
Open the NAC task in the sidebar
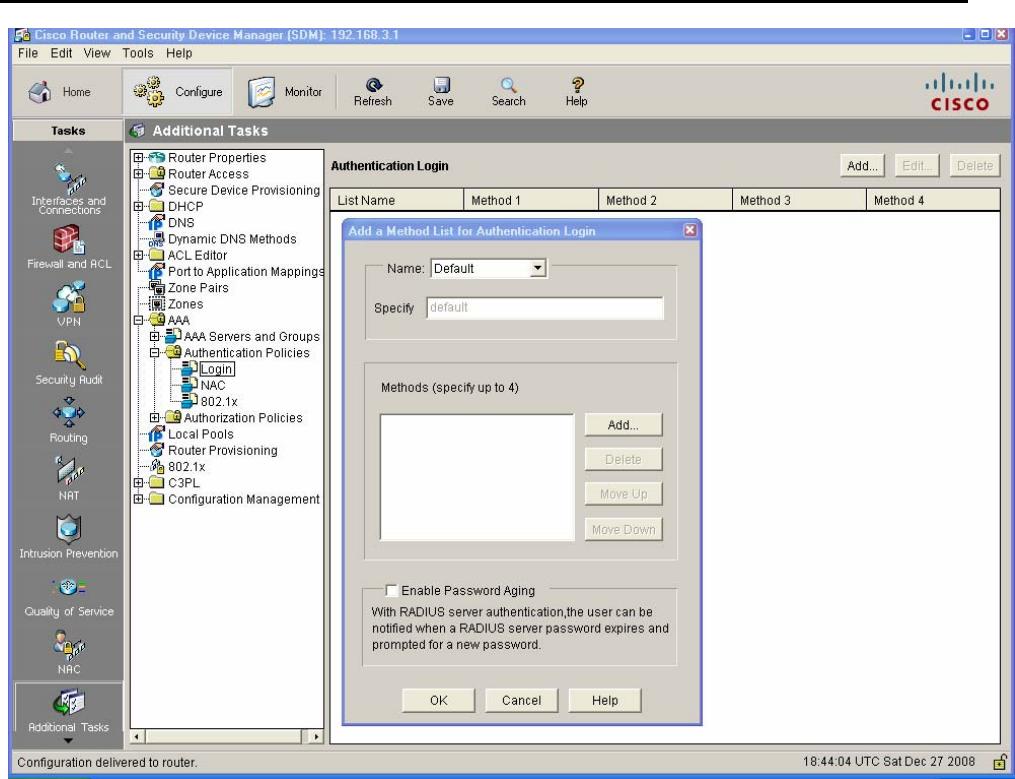[x=69, y=653]
